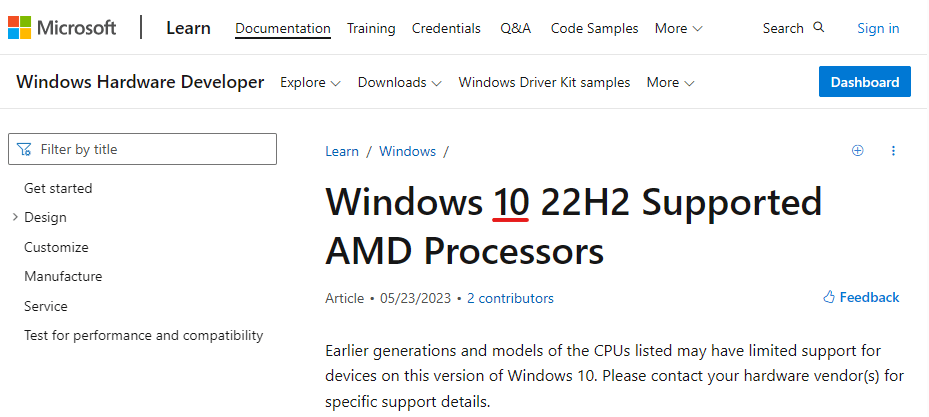The width and height of the screenshot is (929, 417).
Task: Expand the Windows Hardware More dropdown
Action: coord(670,82)
